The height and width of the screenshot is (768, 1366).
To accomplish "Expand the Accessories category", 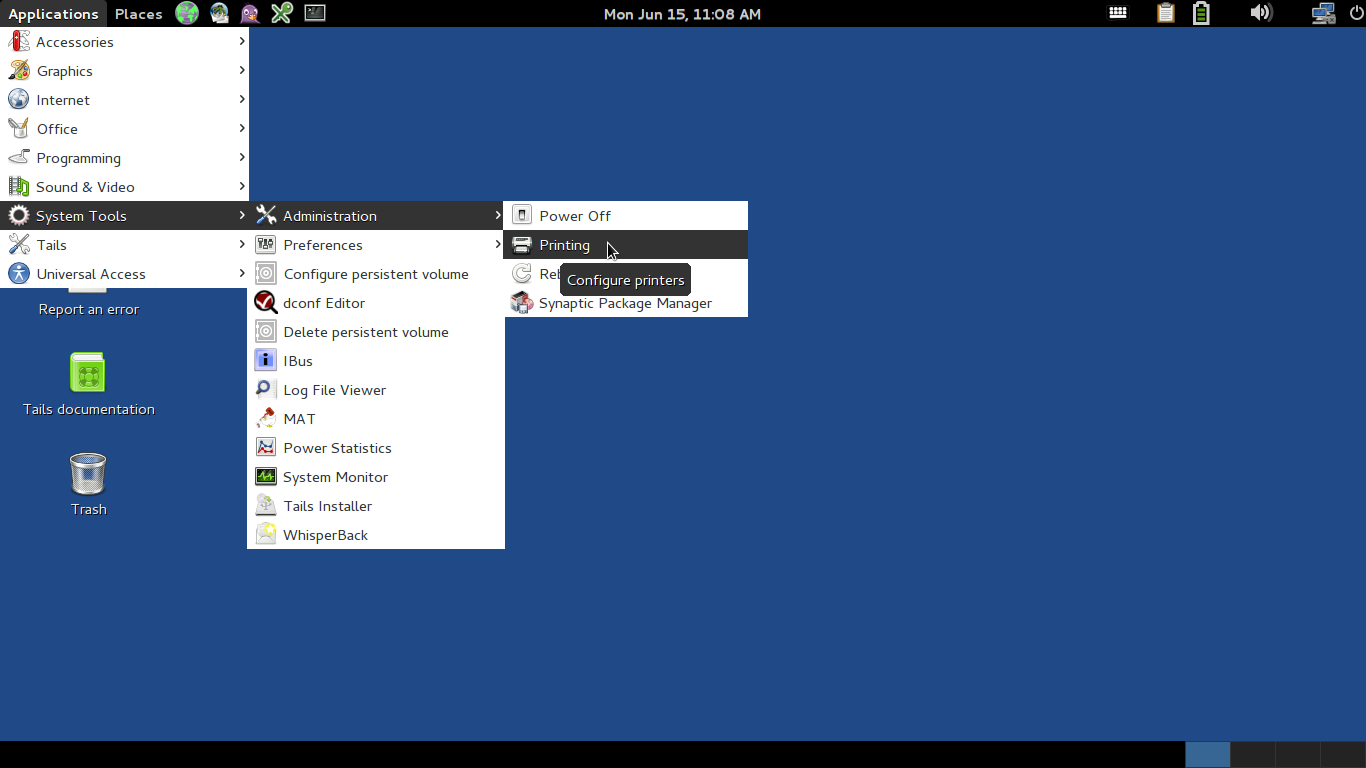I will (x=125, y=42).
